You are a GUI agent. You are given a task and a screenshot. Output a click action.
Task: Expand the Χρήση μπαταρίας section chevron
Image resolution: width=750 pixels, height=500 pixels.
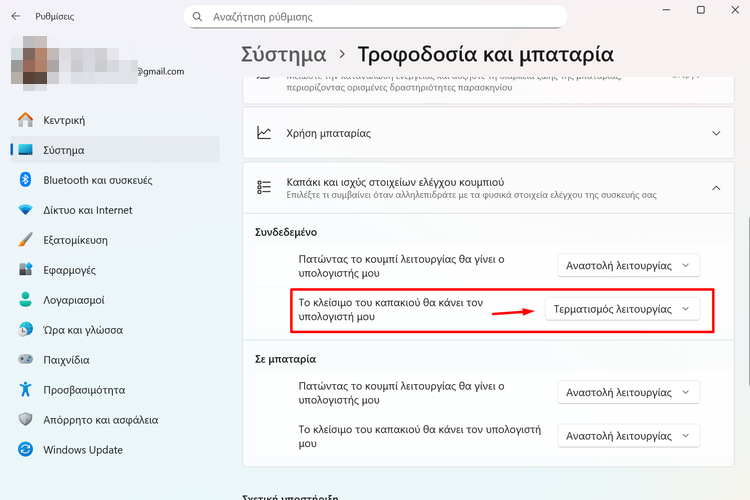[716, 133]
